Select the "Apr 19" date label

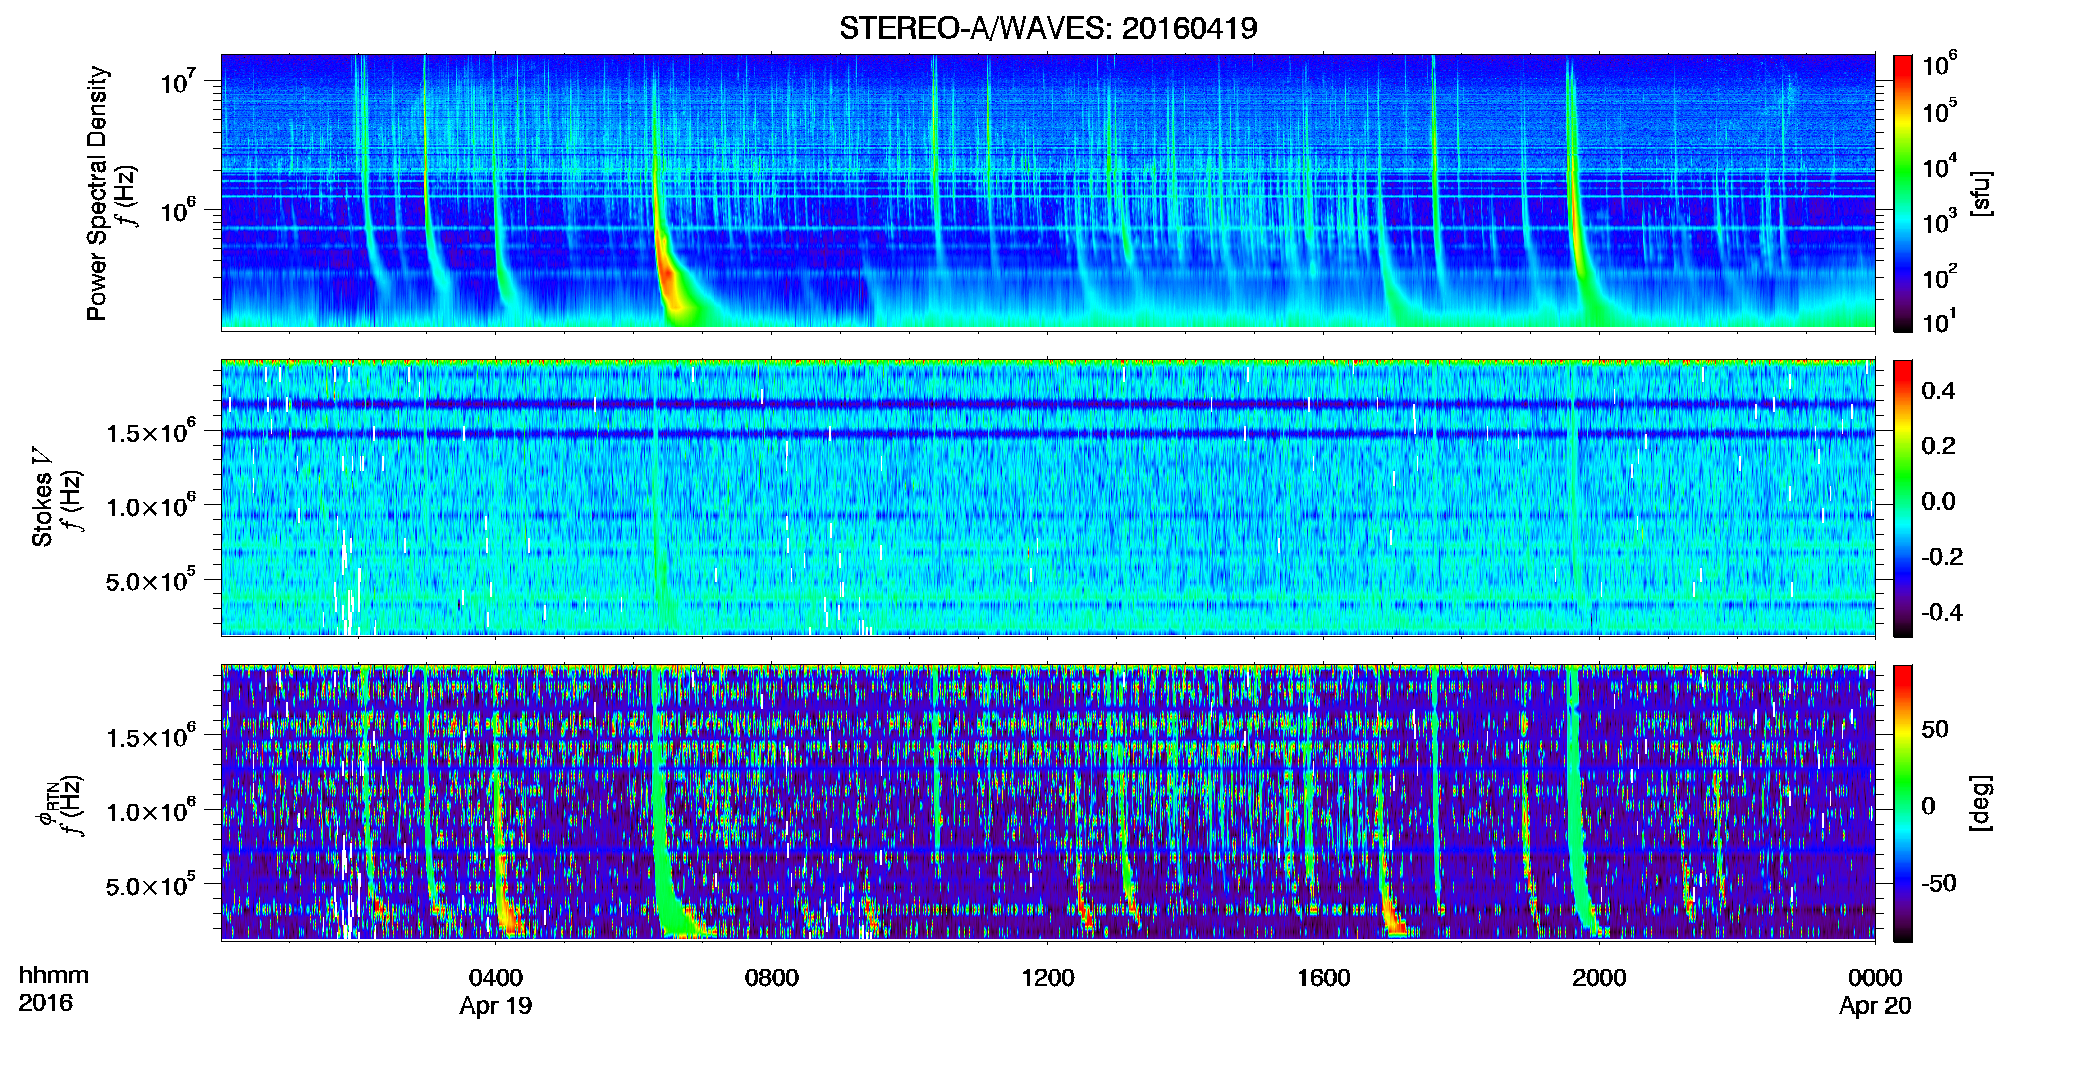click(496, 1006)
